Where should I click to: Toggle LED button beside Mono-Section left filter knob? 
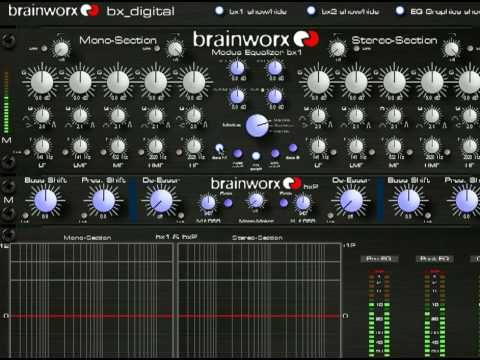coord(44,49)
